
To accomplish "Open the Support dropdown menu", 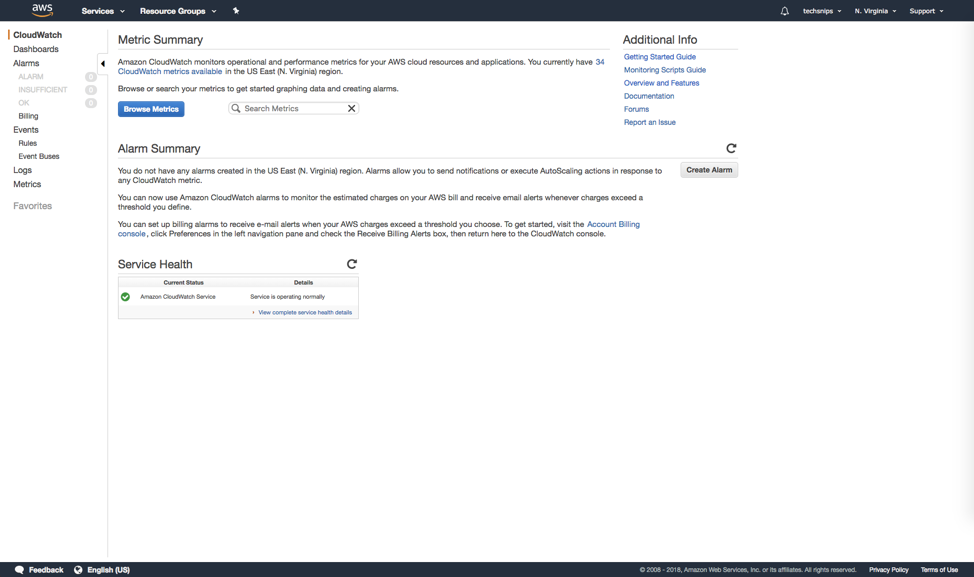I will pos(926,11).
